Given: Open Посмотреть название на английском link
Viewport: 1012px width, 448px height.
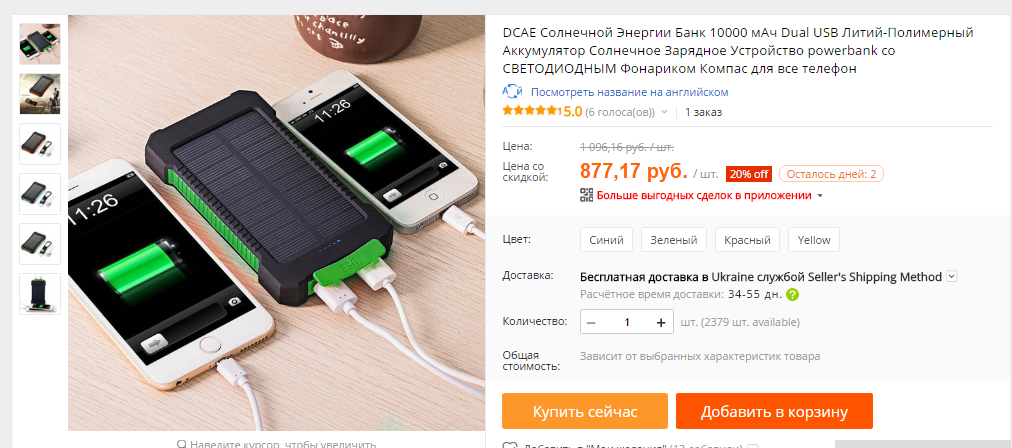Looking at the screenshot, I should pyautogui.click(x=629, y=92).
